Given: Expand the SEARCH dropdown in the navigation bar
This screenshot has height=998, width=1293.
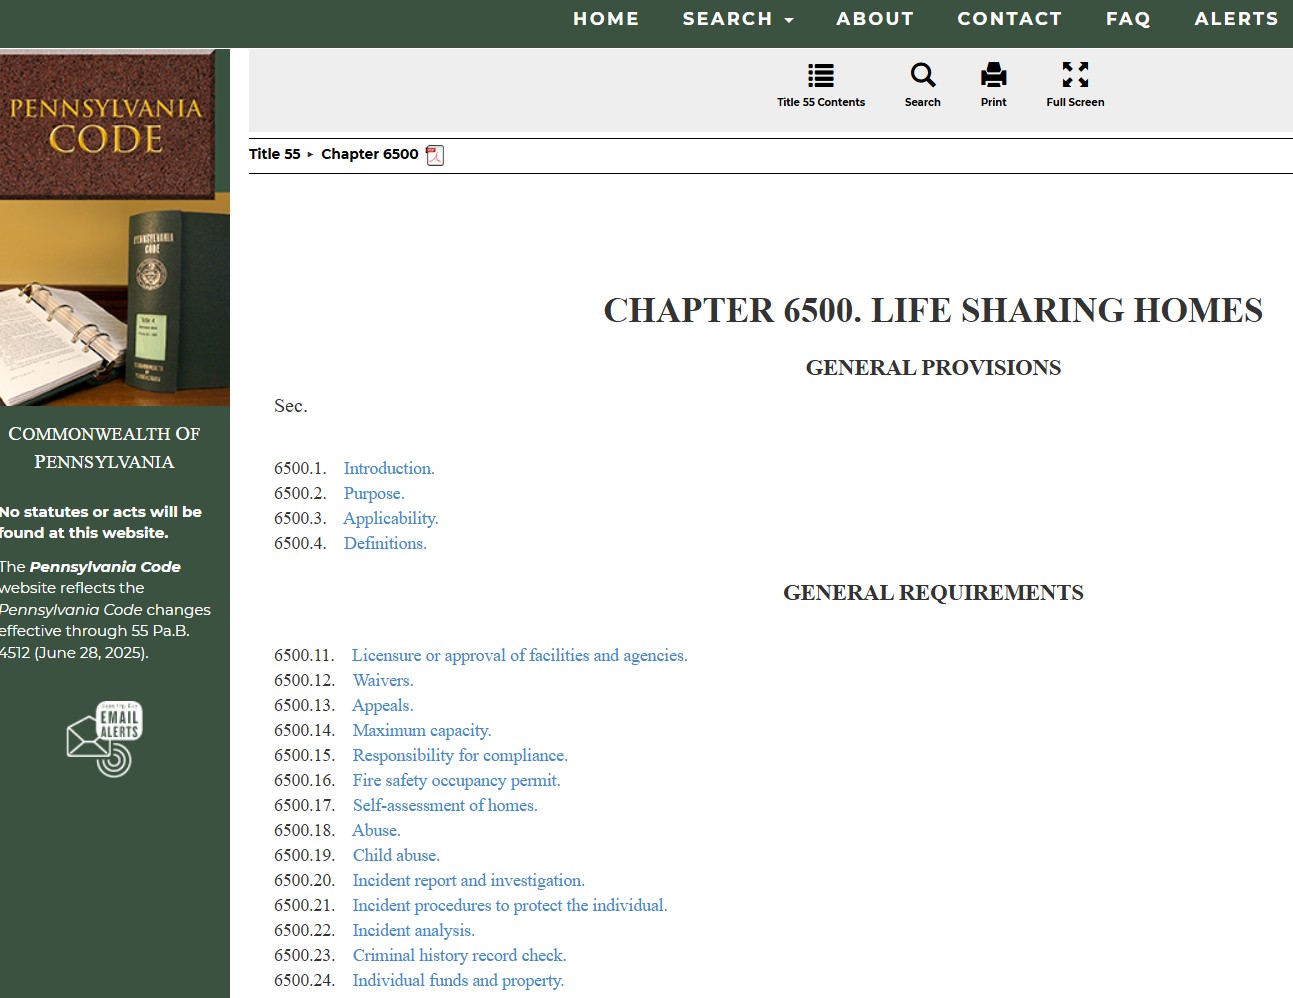Looking at the screenshot, I should (737, 19).
